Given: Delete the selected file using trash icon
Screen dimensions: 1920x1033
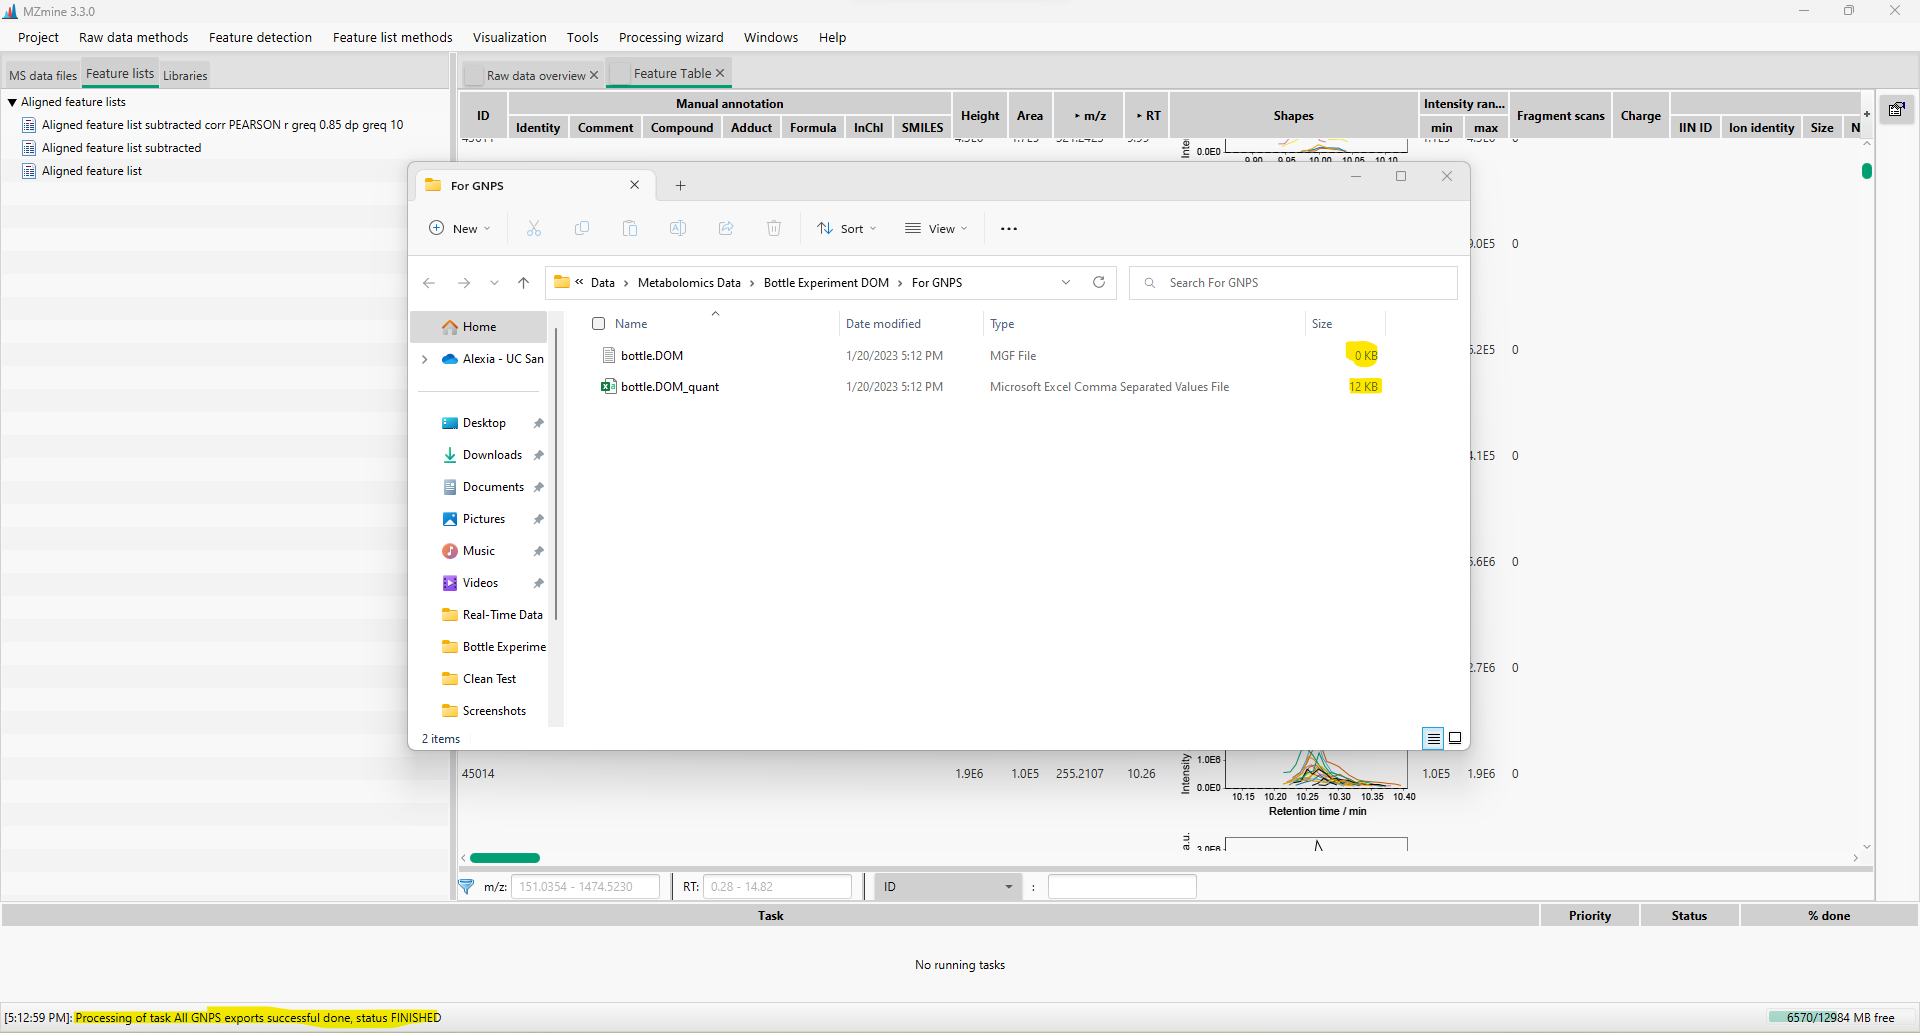Looking at the screenshot, I should (x=774, y=228).
